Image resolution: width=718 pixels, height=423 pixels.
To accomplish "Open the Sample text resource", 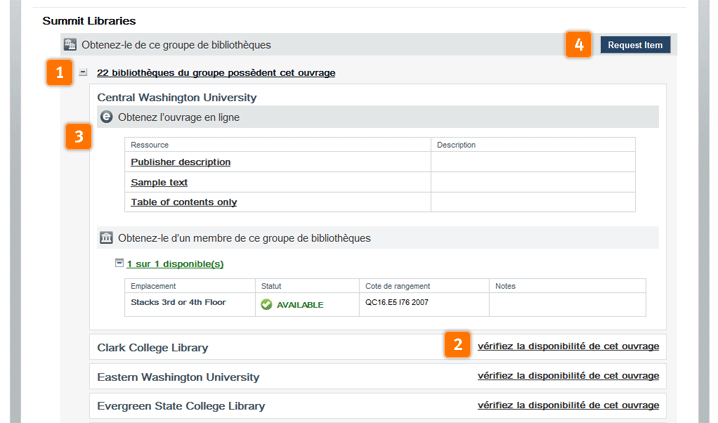I will (x=159, y=182).
